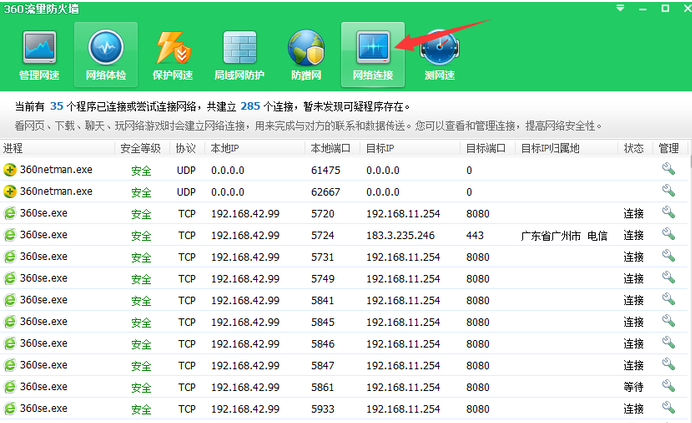Click wrench for 360se.exe port 5846

[x=668, y=342]
